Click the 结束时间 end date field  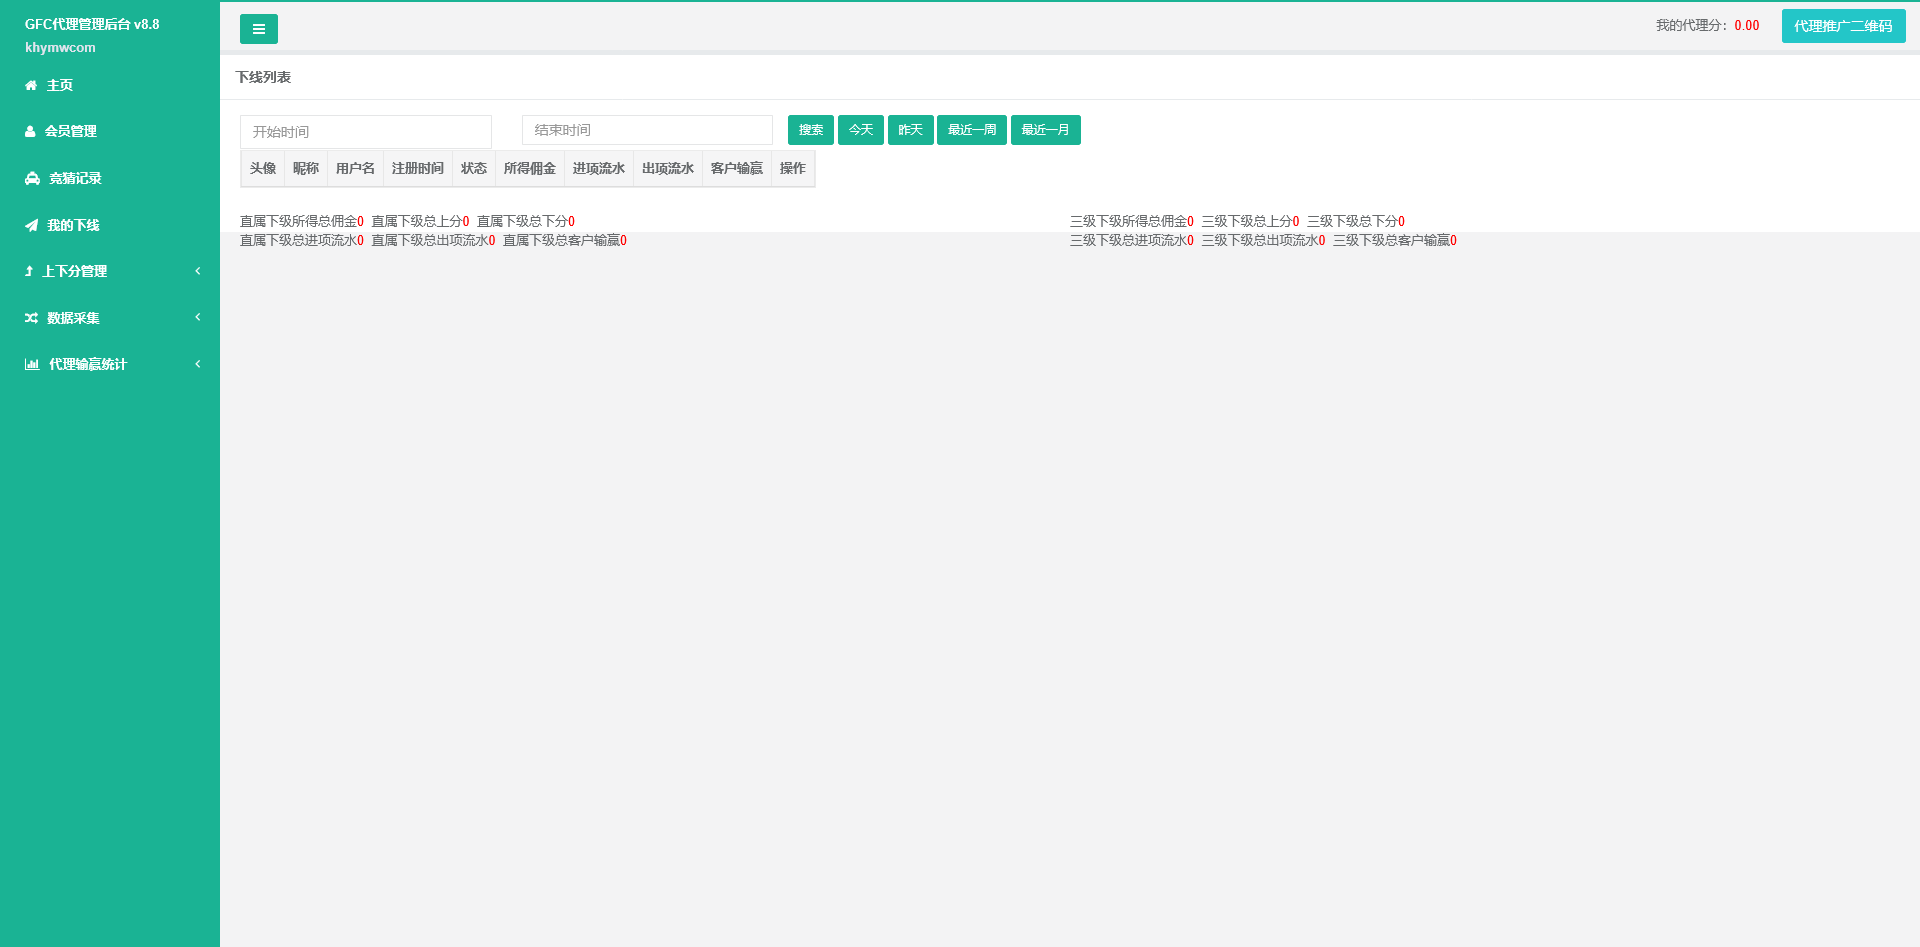point(647,130)
